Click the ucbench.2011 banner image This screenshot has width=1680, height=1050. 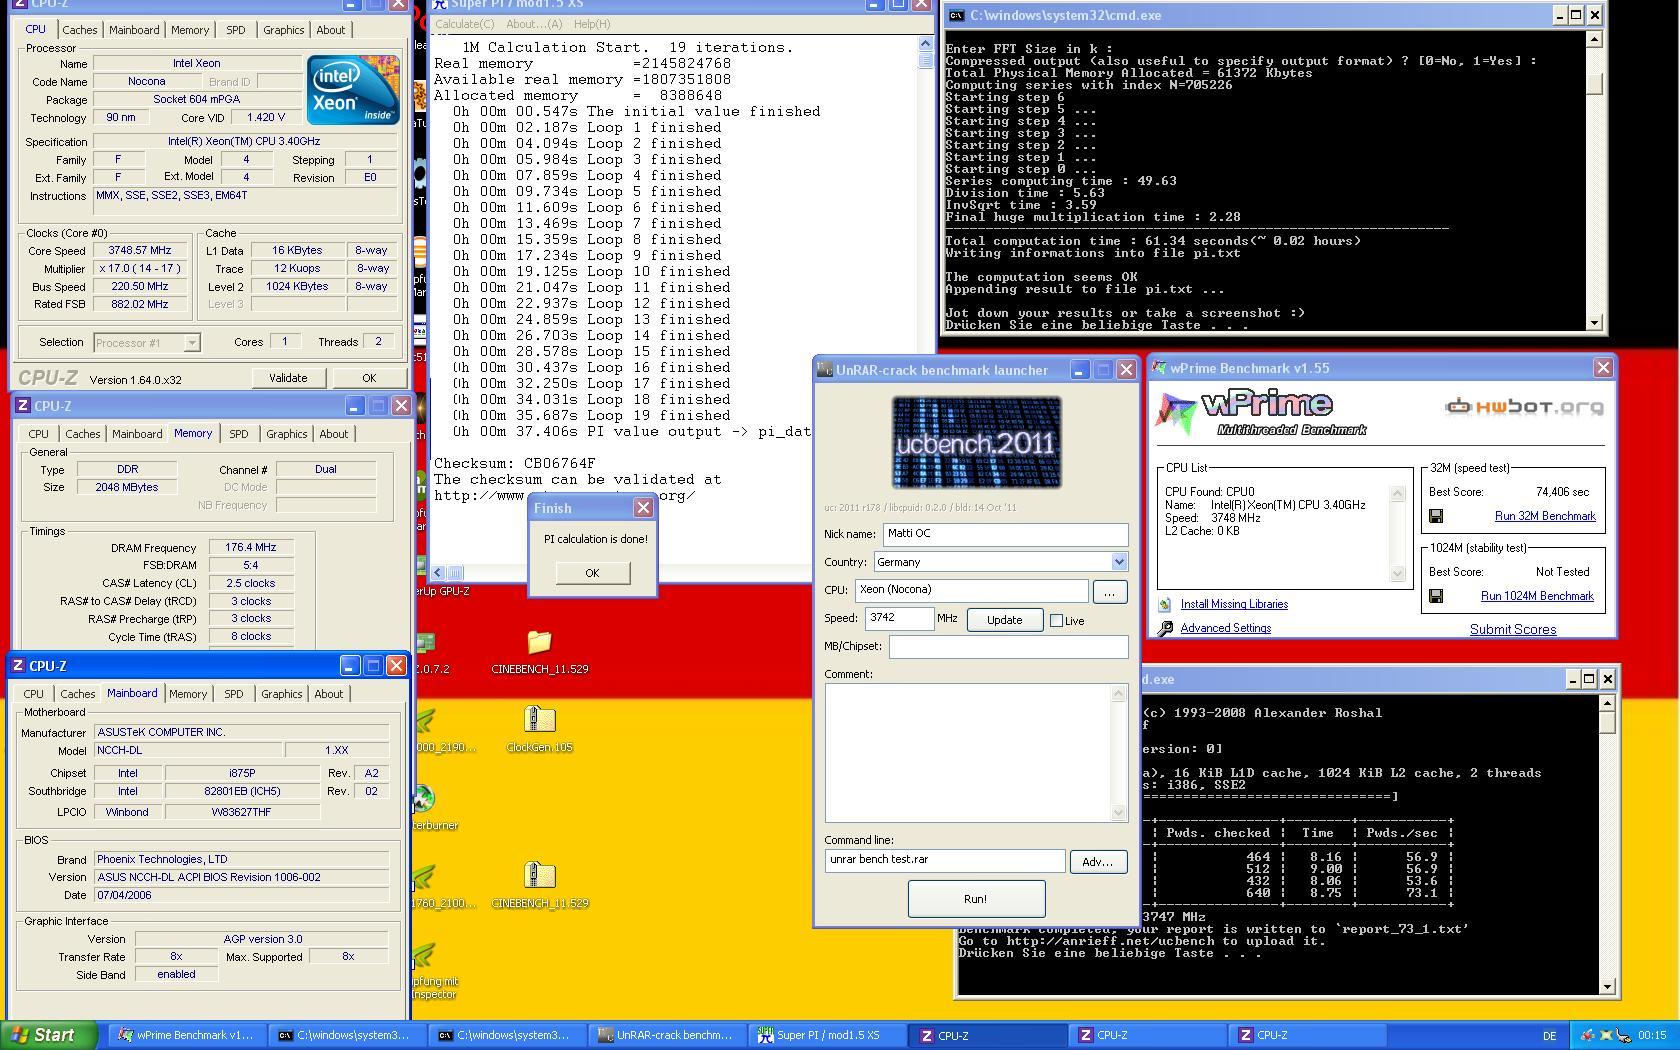coord(976,442)
